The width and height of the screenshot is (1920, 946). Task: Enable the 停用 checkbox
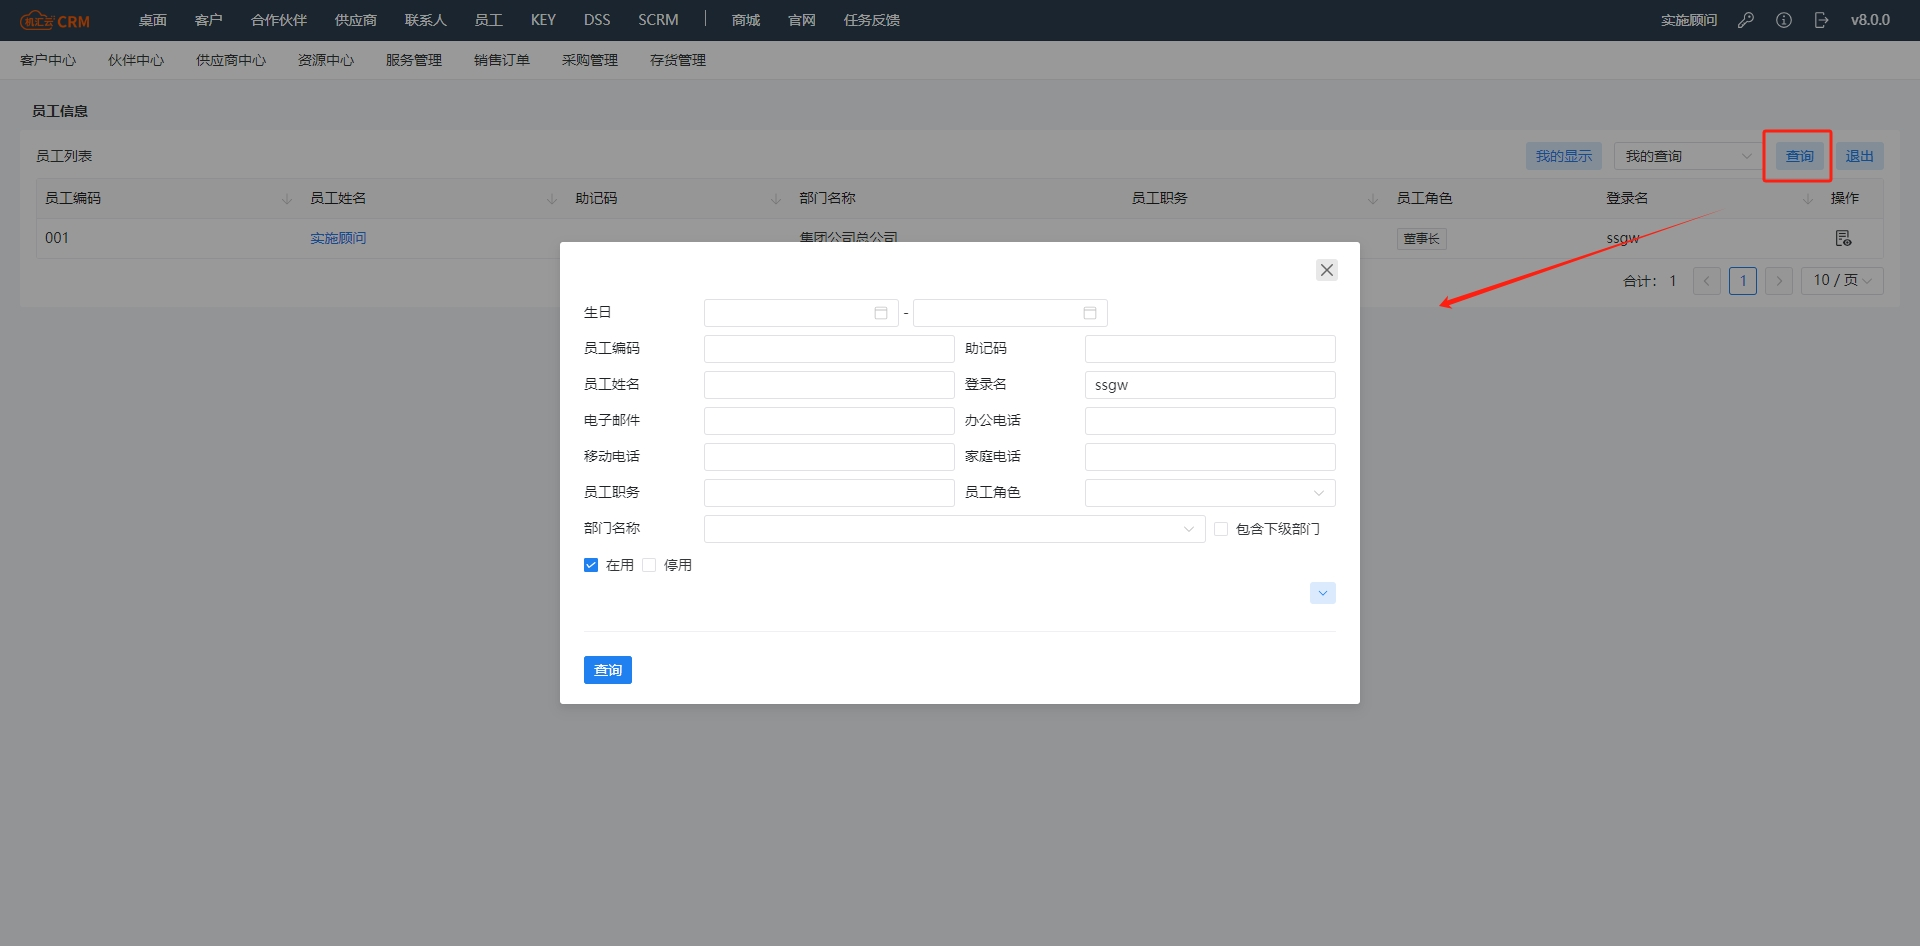650,565
